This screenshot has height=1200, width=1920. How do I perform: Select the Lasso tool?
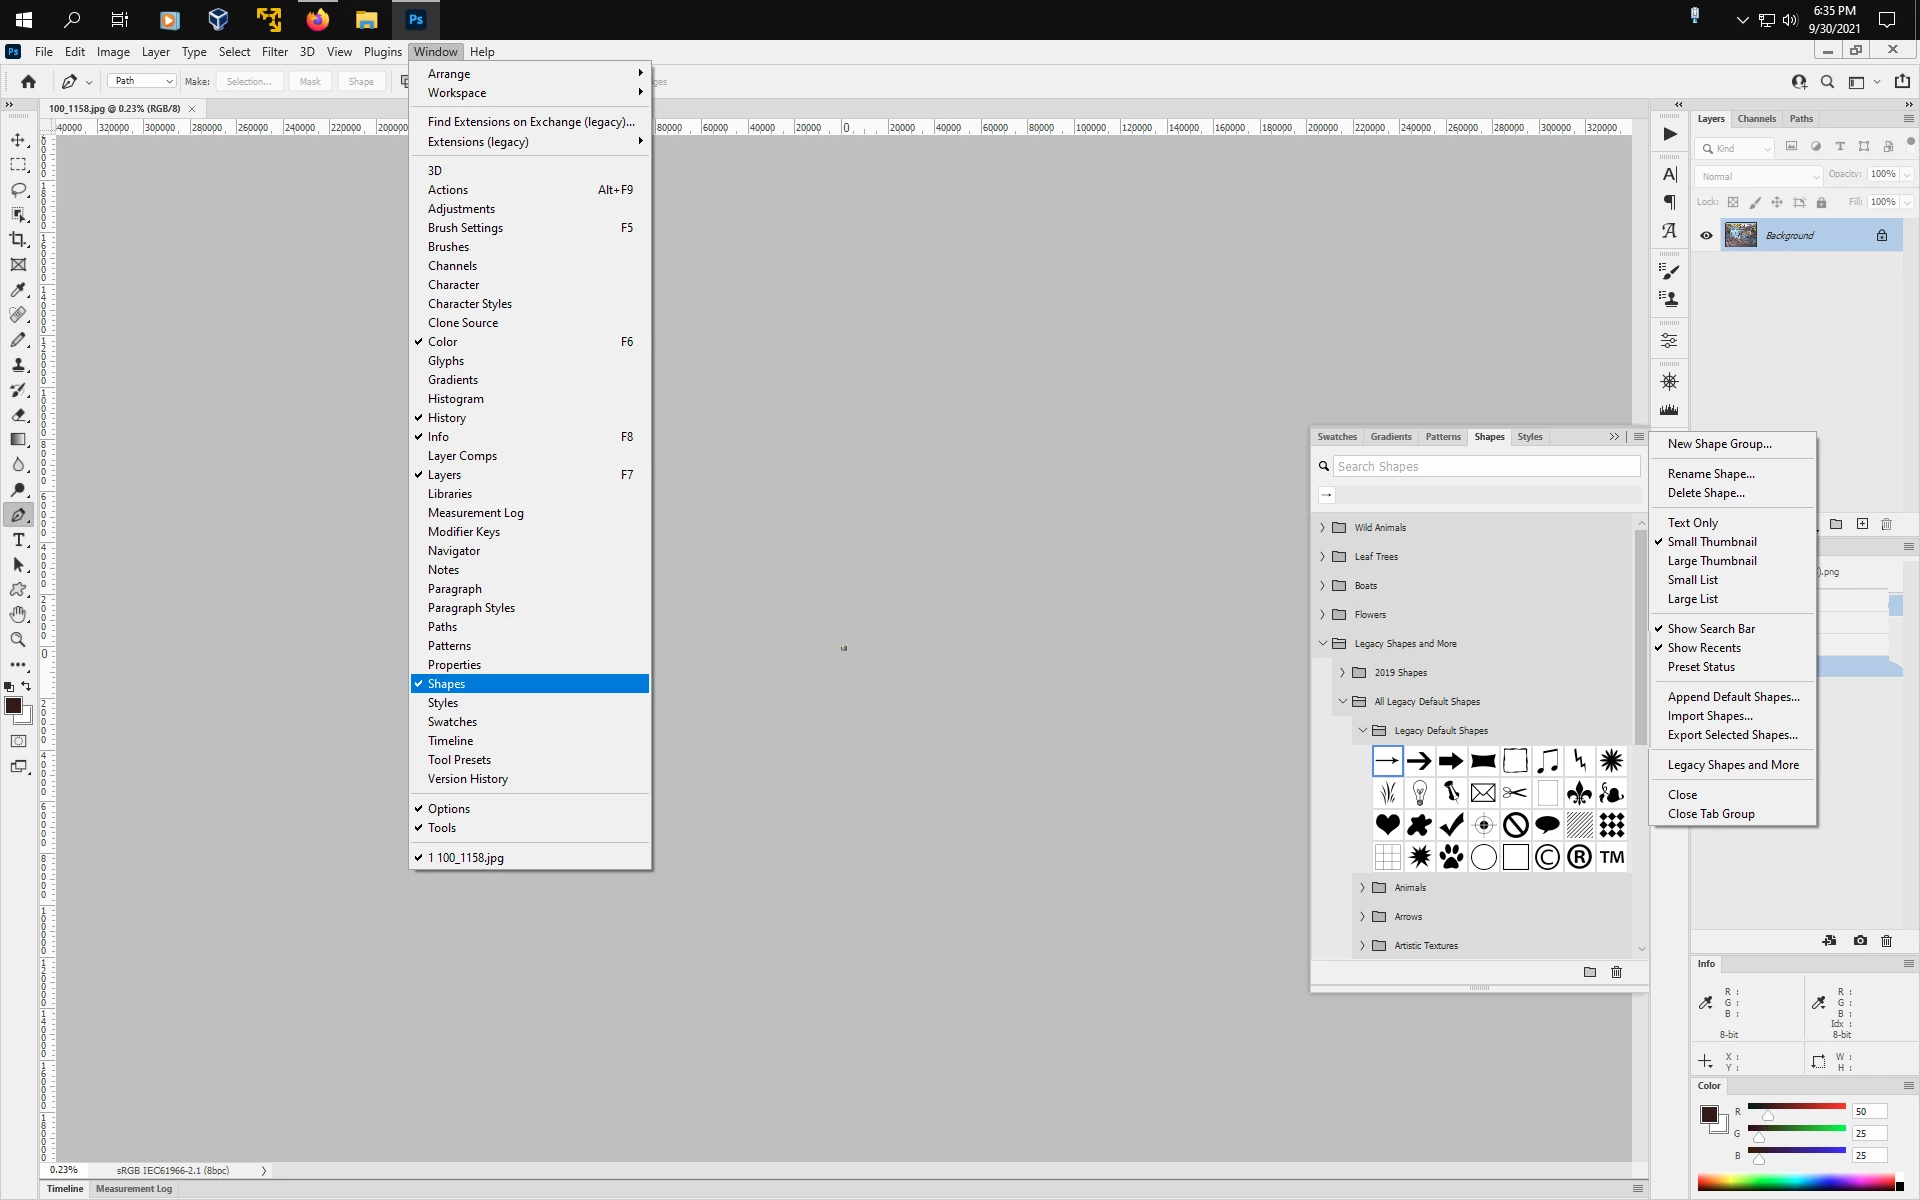point(18,190)
